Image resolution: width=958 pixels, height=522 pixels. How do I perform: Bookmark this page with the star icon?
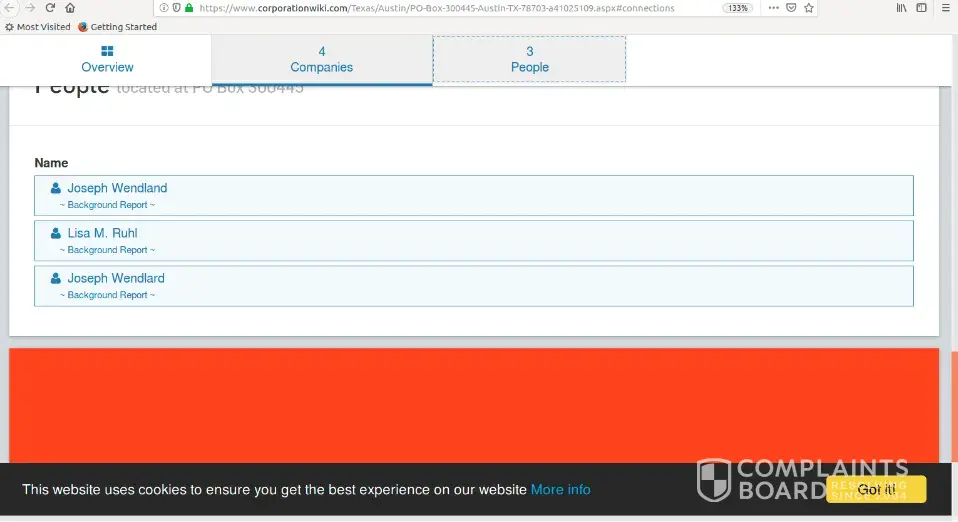[809, 8]
